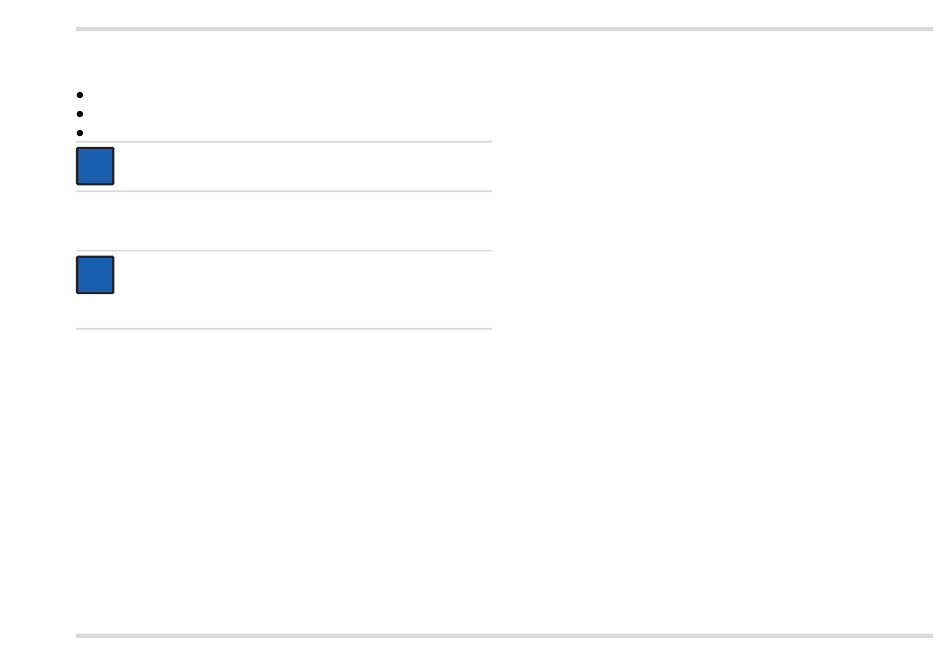The height and width of the screenshot is (655, 950).
Task: Select the first bullet point marker
Action: click(x=80, y=95)
